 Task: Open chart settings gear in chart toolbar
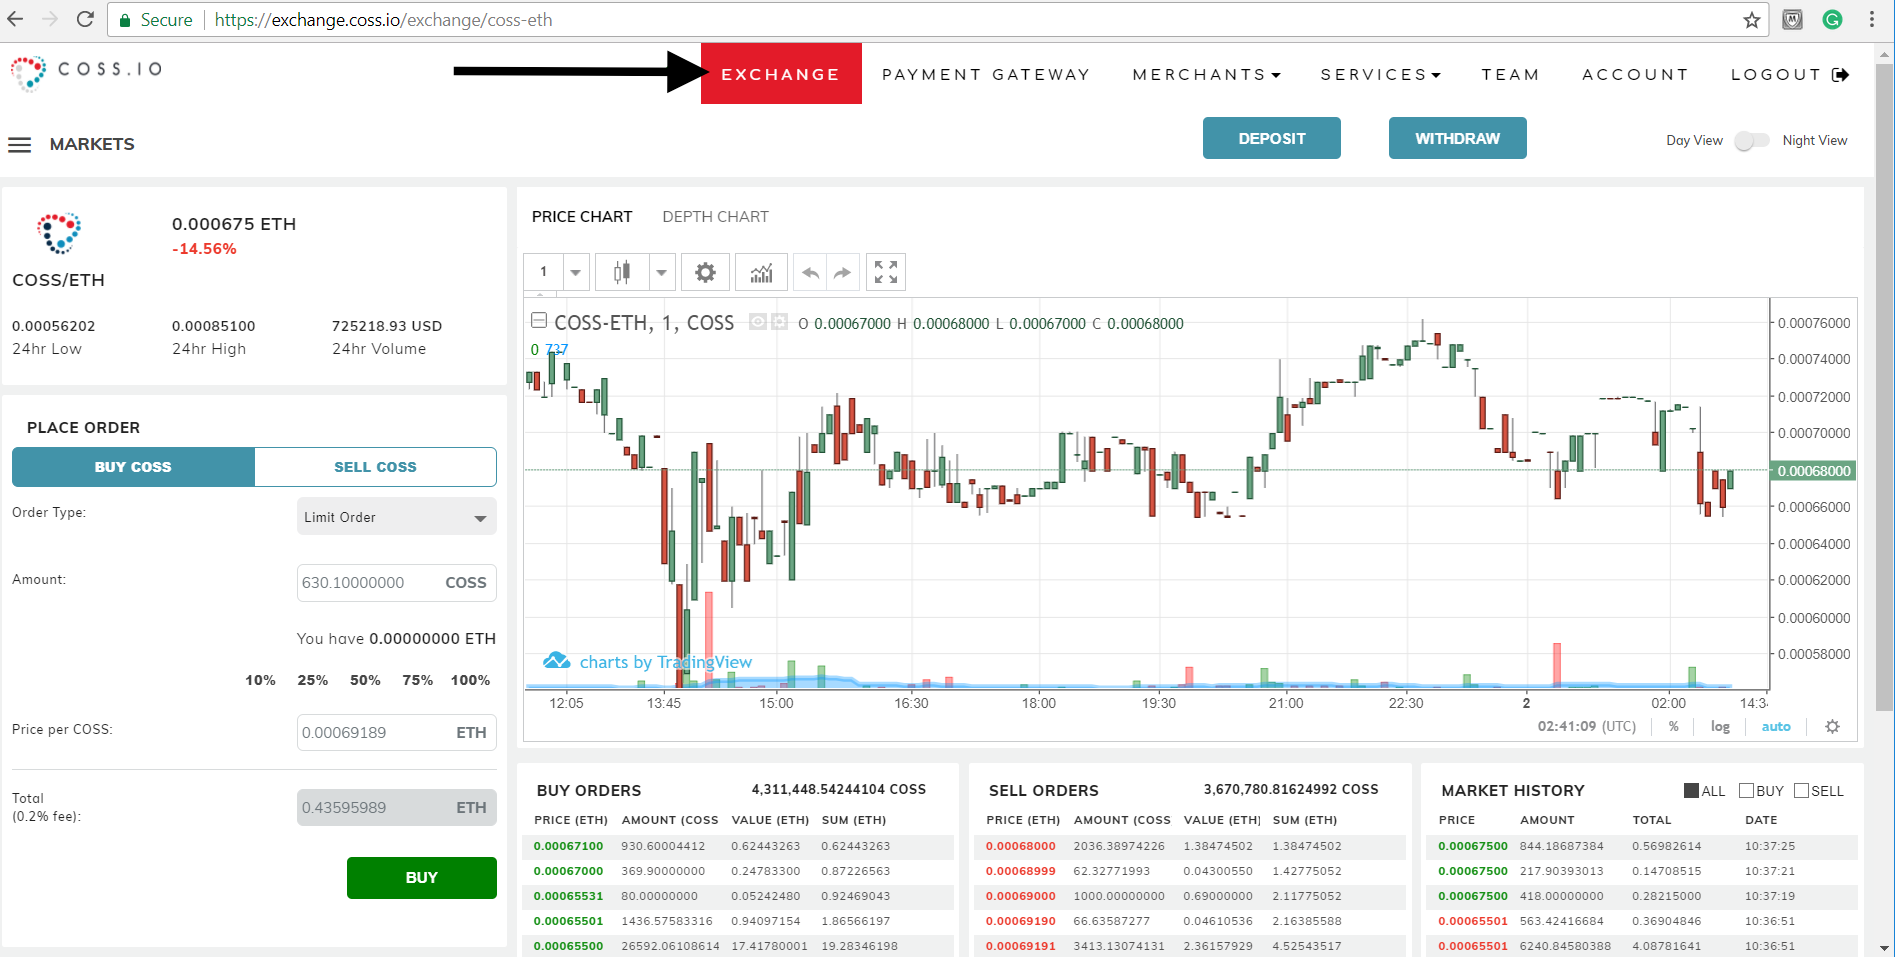705,272
